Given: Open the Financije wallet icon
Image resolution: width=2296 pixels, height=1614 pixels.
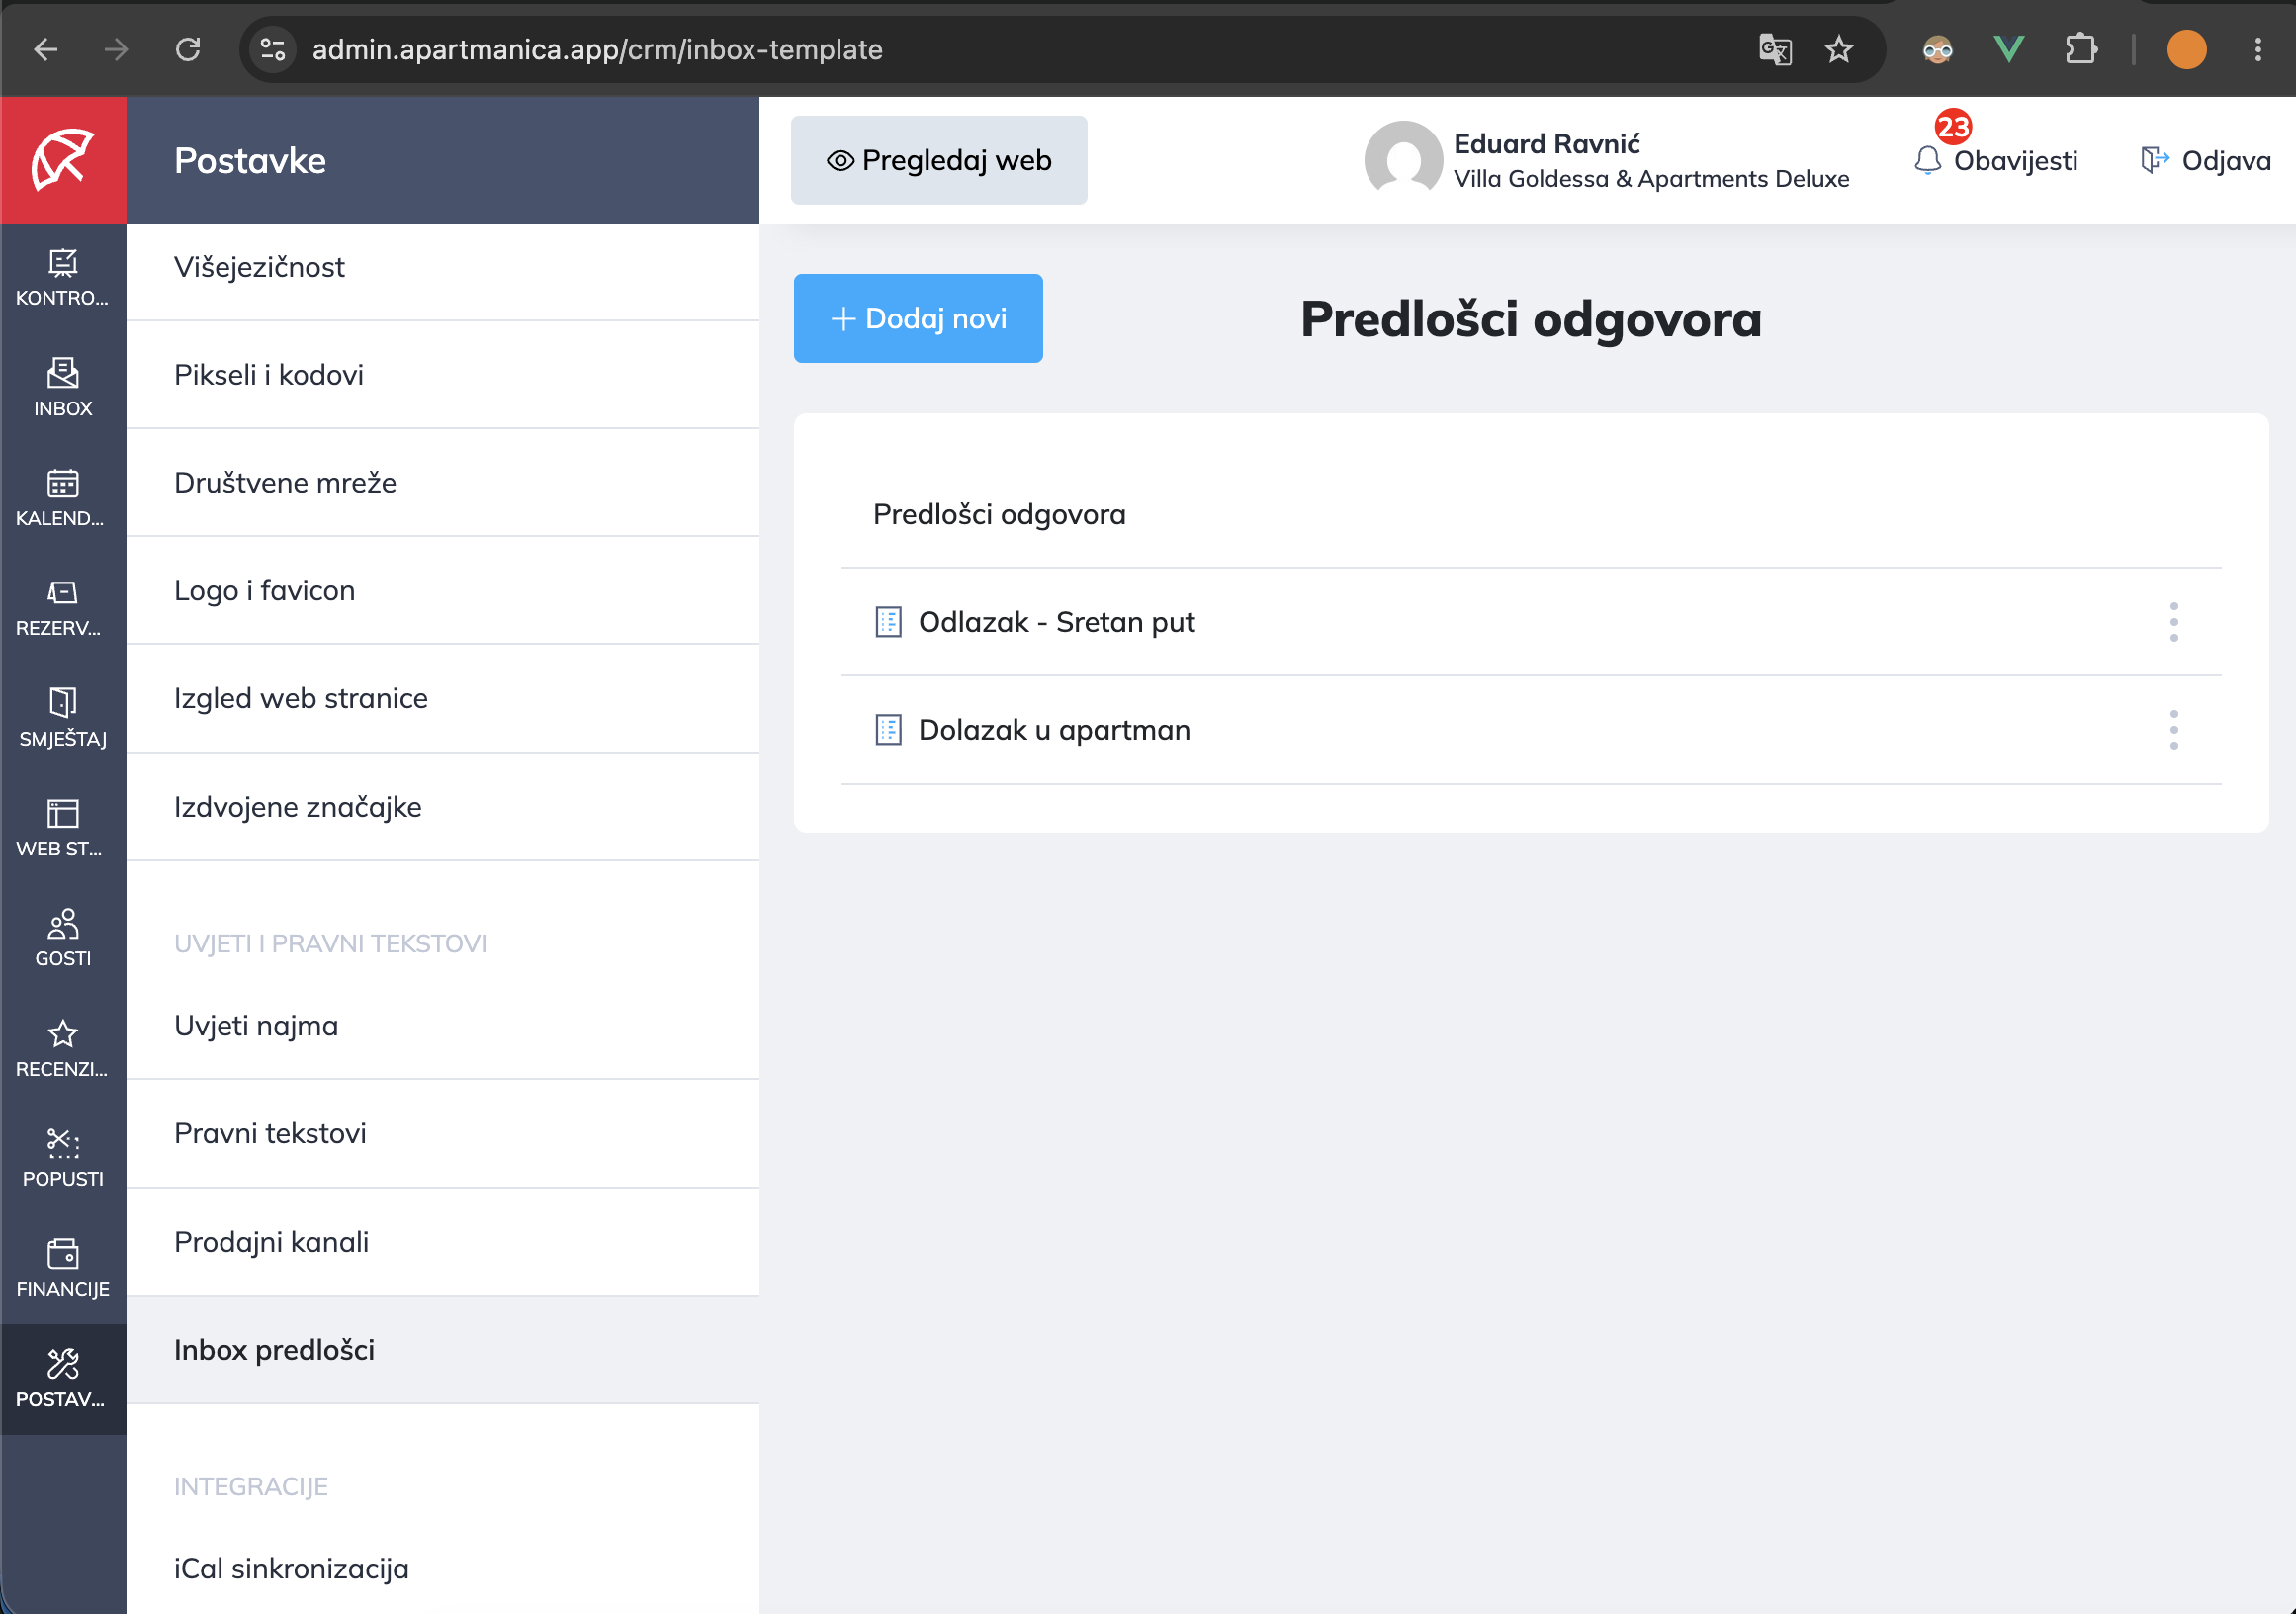Looking at the screenshot, I should coord(63,1253).
